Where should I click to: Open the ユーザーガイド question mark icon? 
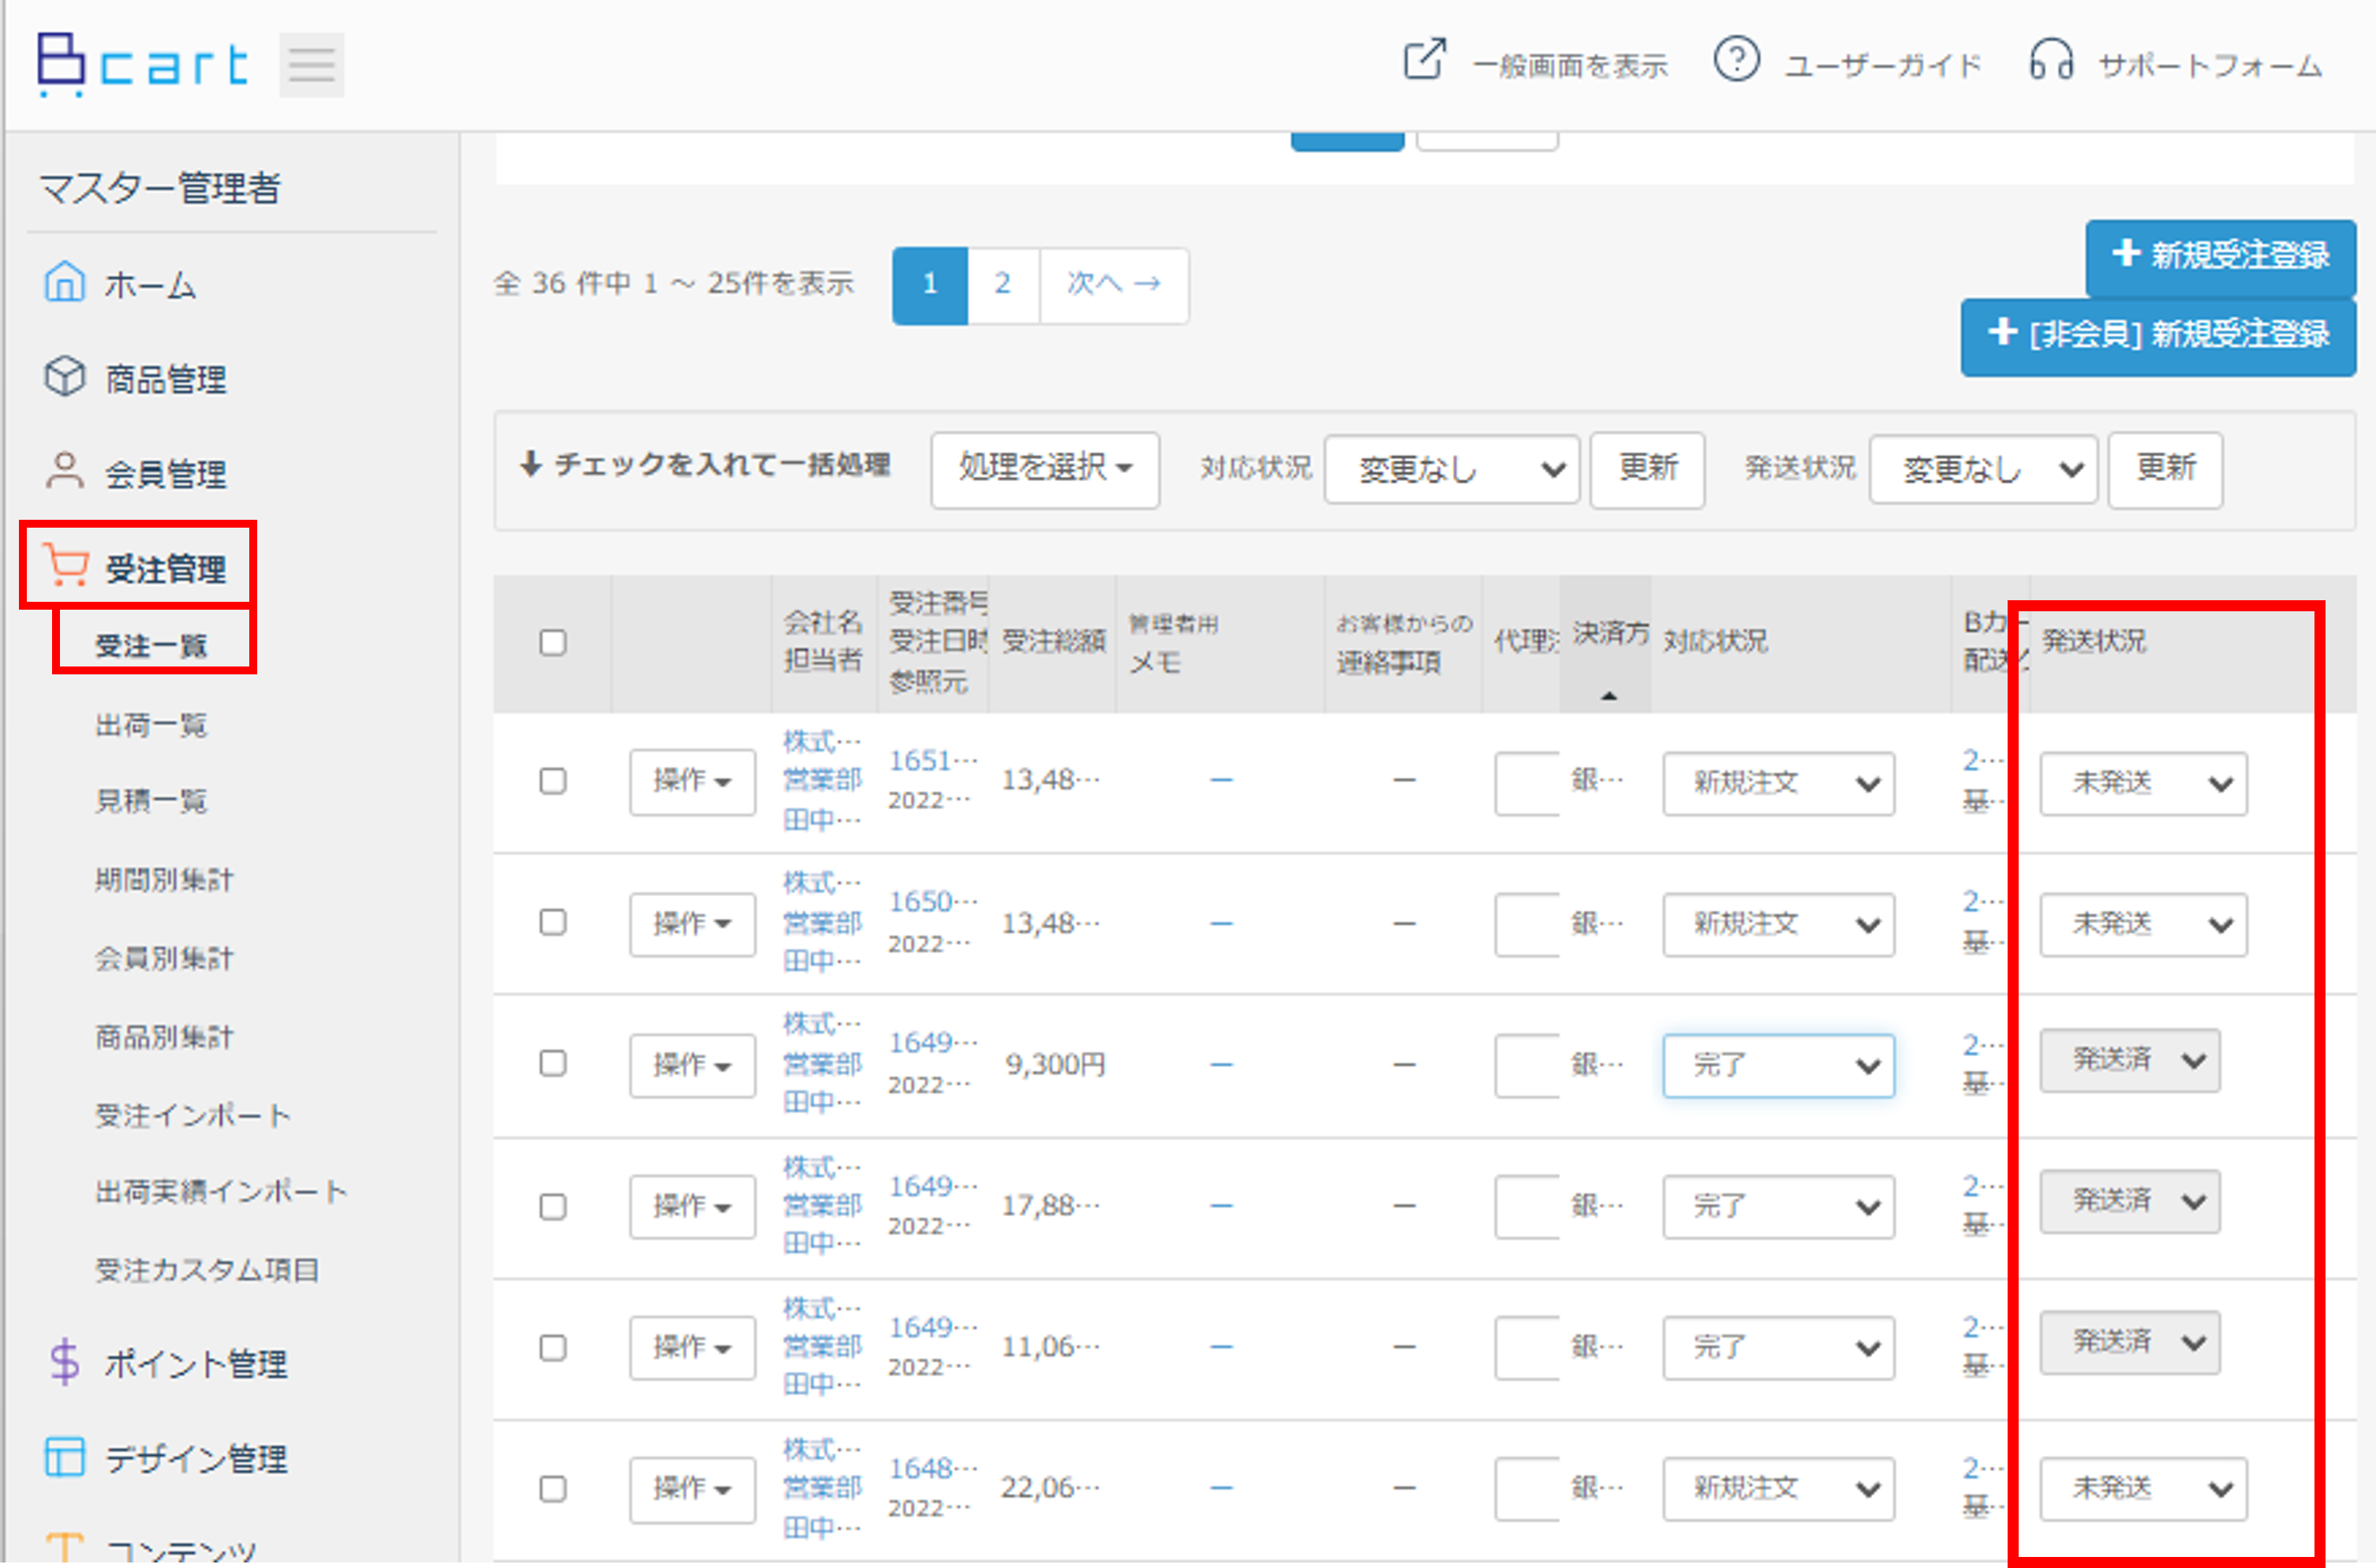click(1736, 60)
